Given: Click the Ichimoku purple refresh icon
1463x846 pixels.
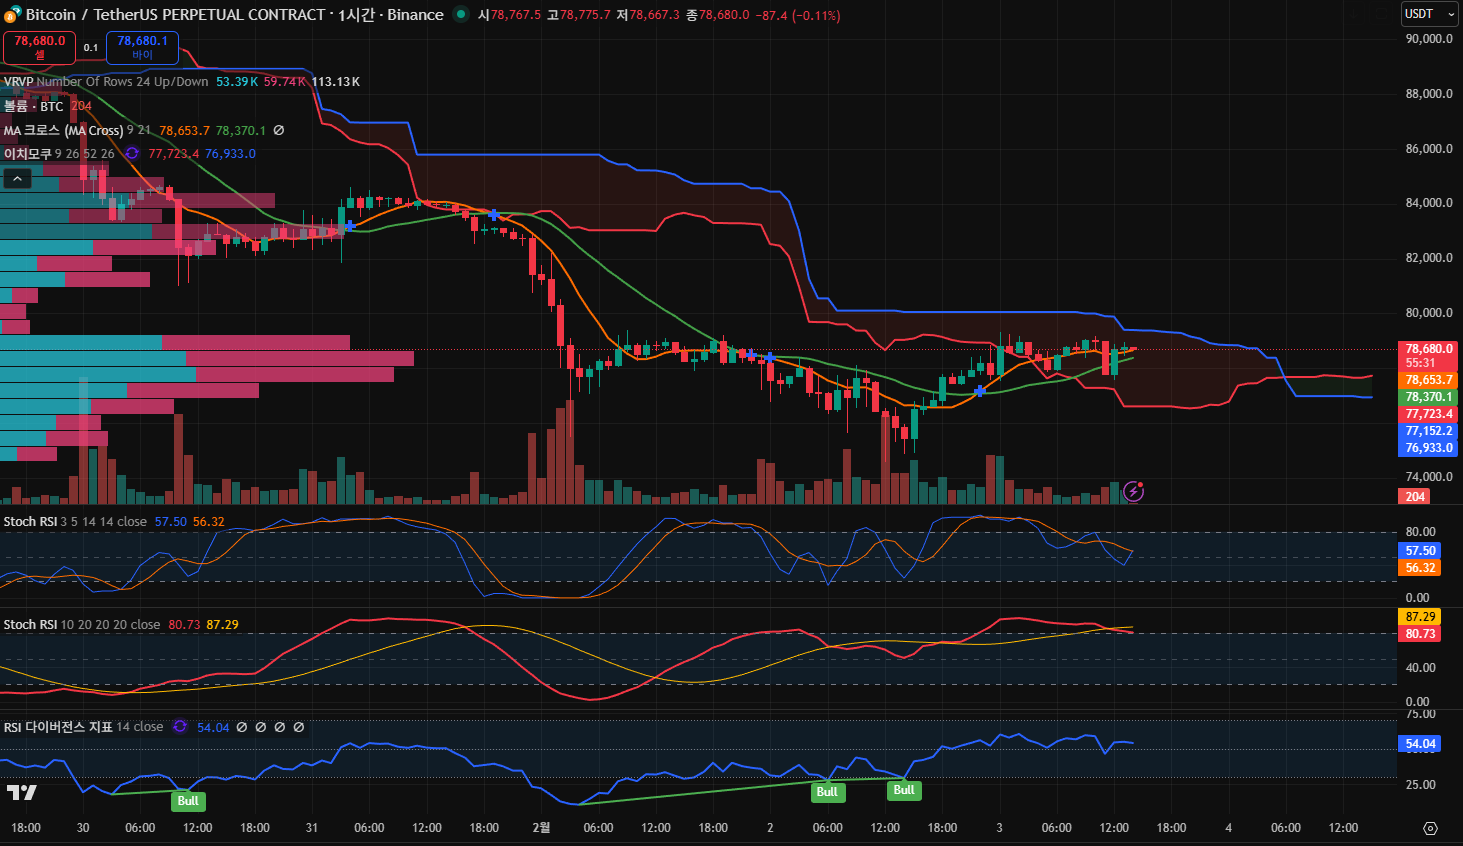Looking at the screenshot, I should (x=132, y=154).
